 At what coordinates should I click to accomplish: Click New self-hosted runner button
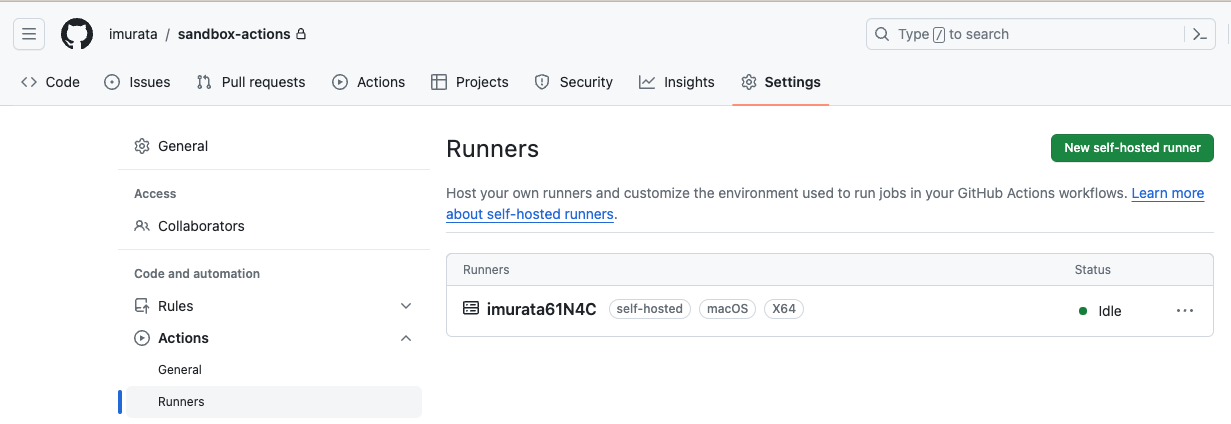pos(1132,148)
